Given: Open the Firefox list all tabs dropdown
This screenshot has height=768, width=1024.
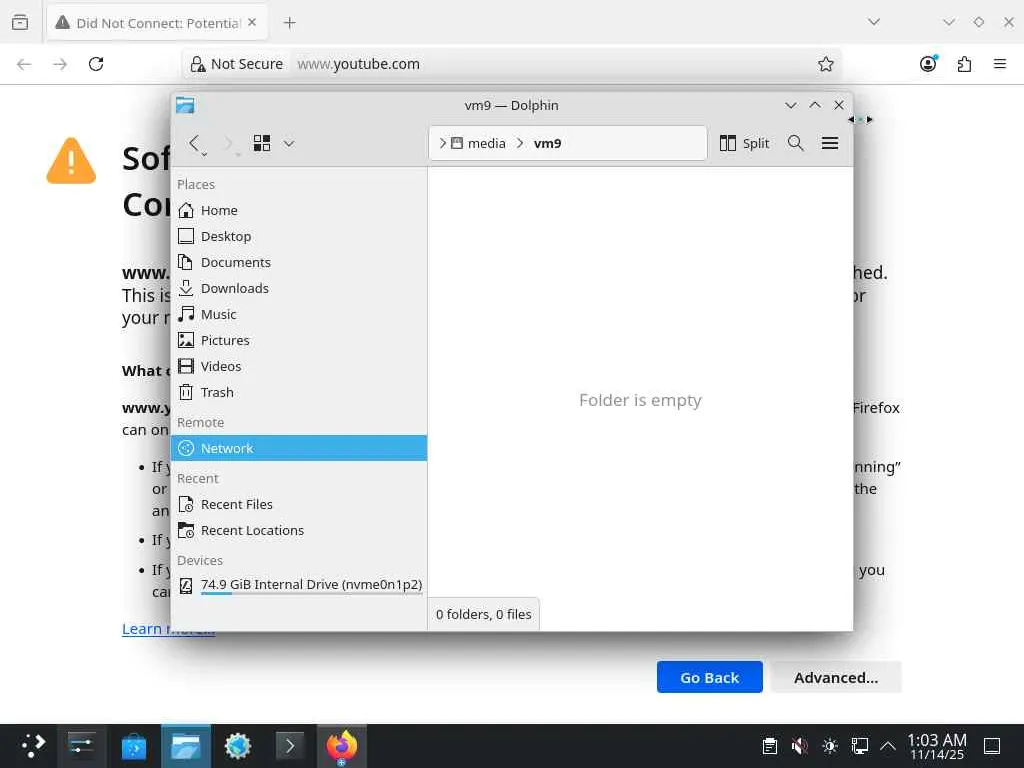Looking at the screenshot, I should [874, 22].
